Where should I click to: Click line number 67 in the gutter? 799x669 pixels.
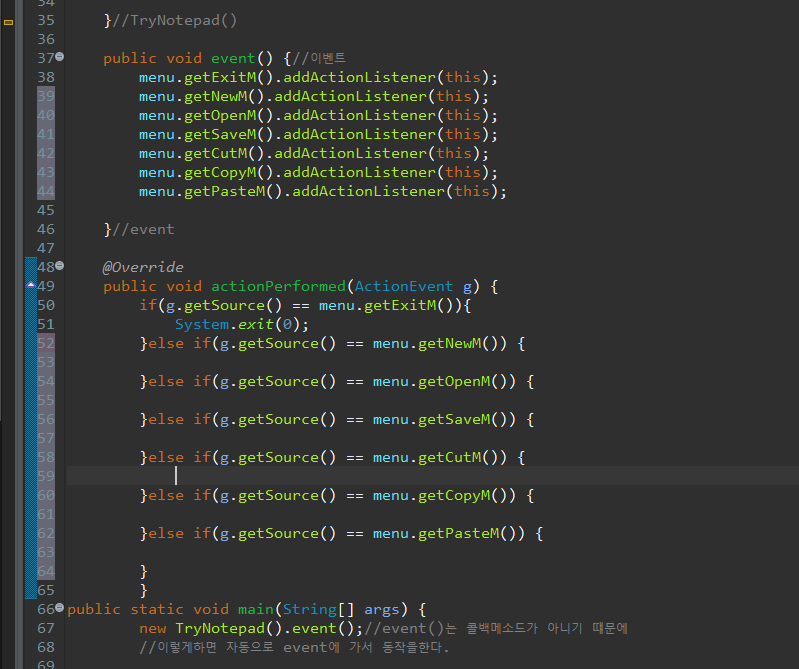click(x=45, y=628)
